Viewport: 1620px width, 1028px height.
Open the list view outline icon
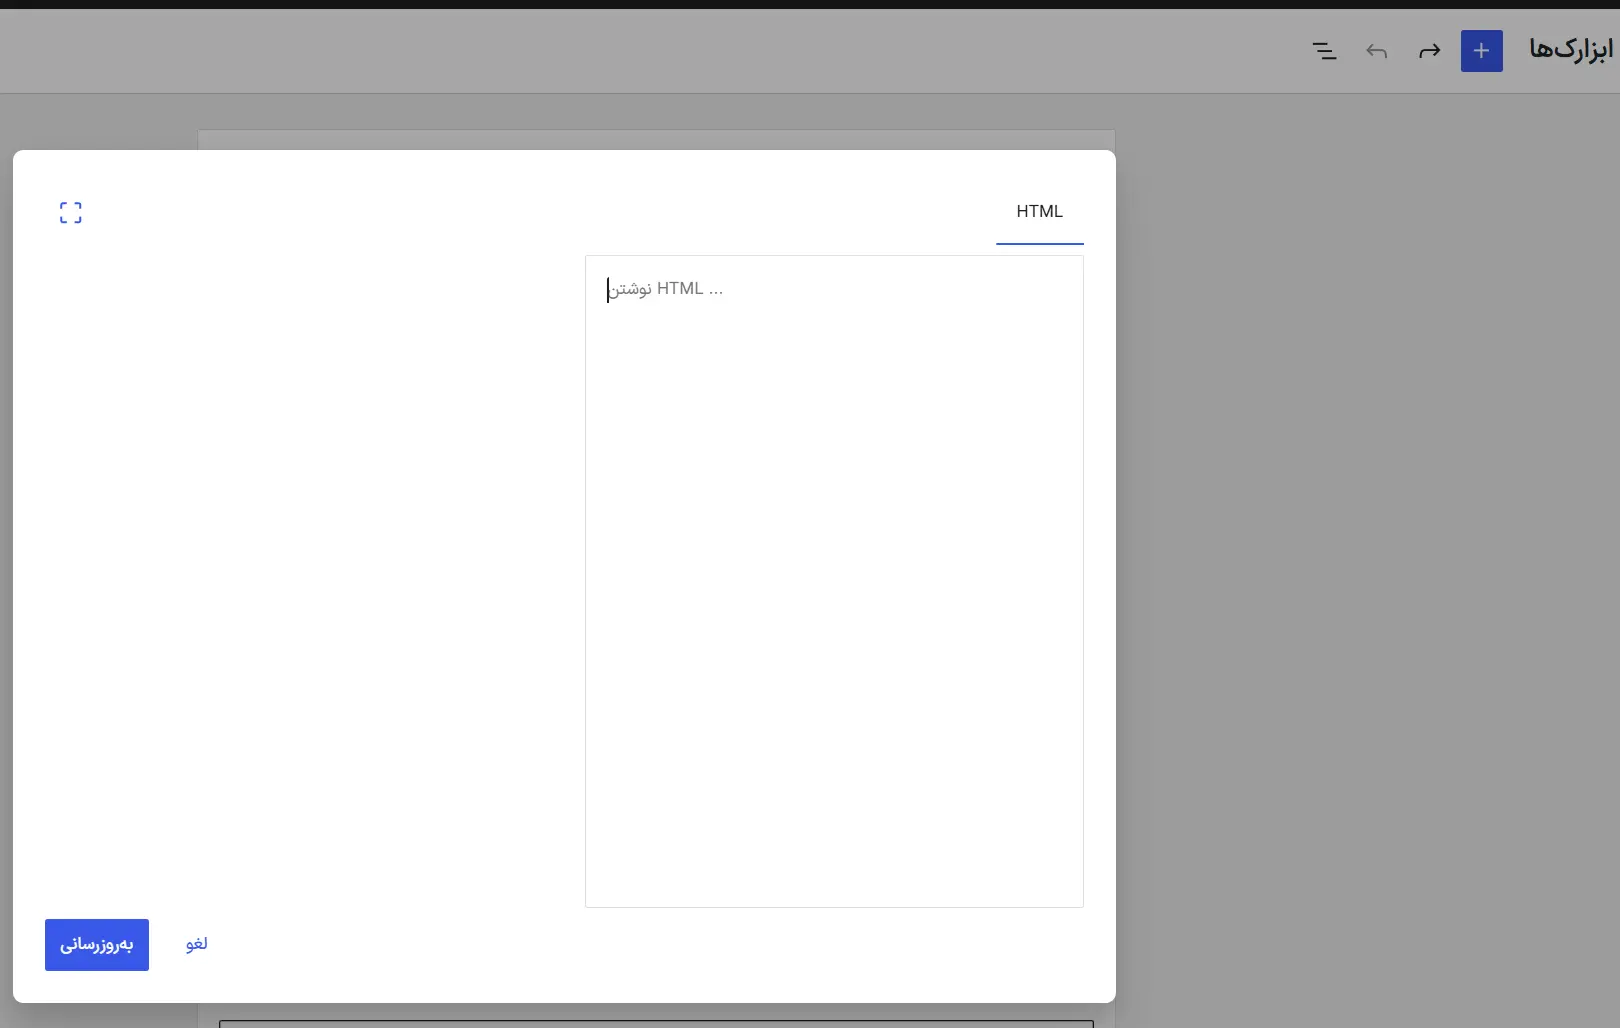point(1325,51)
